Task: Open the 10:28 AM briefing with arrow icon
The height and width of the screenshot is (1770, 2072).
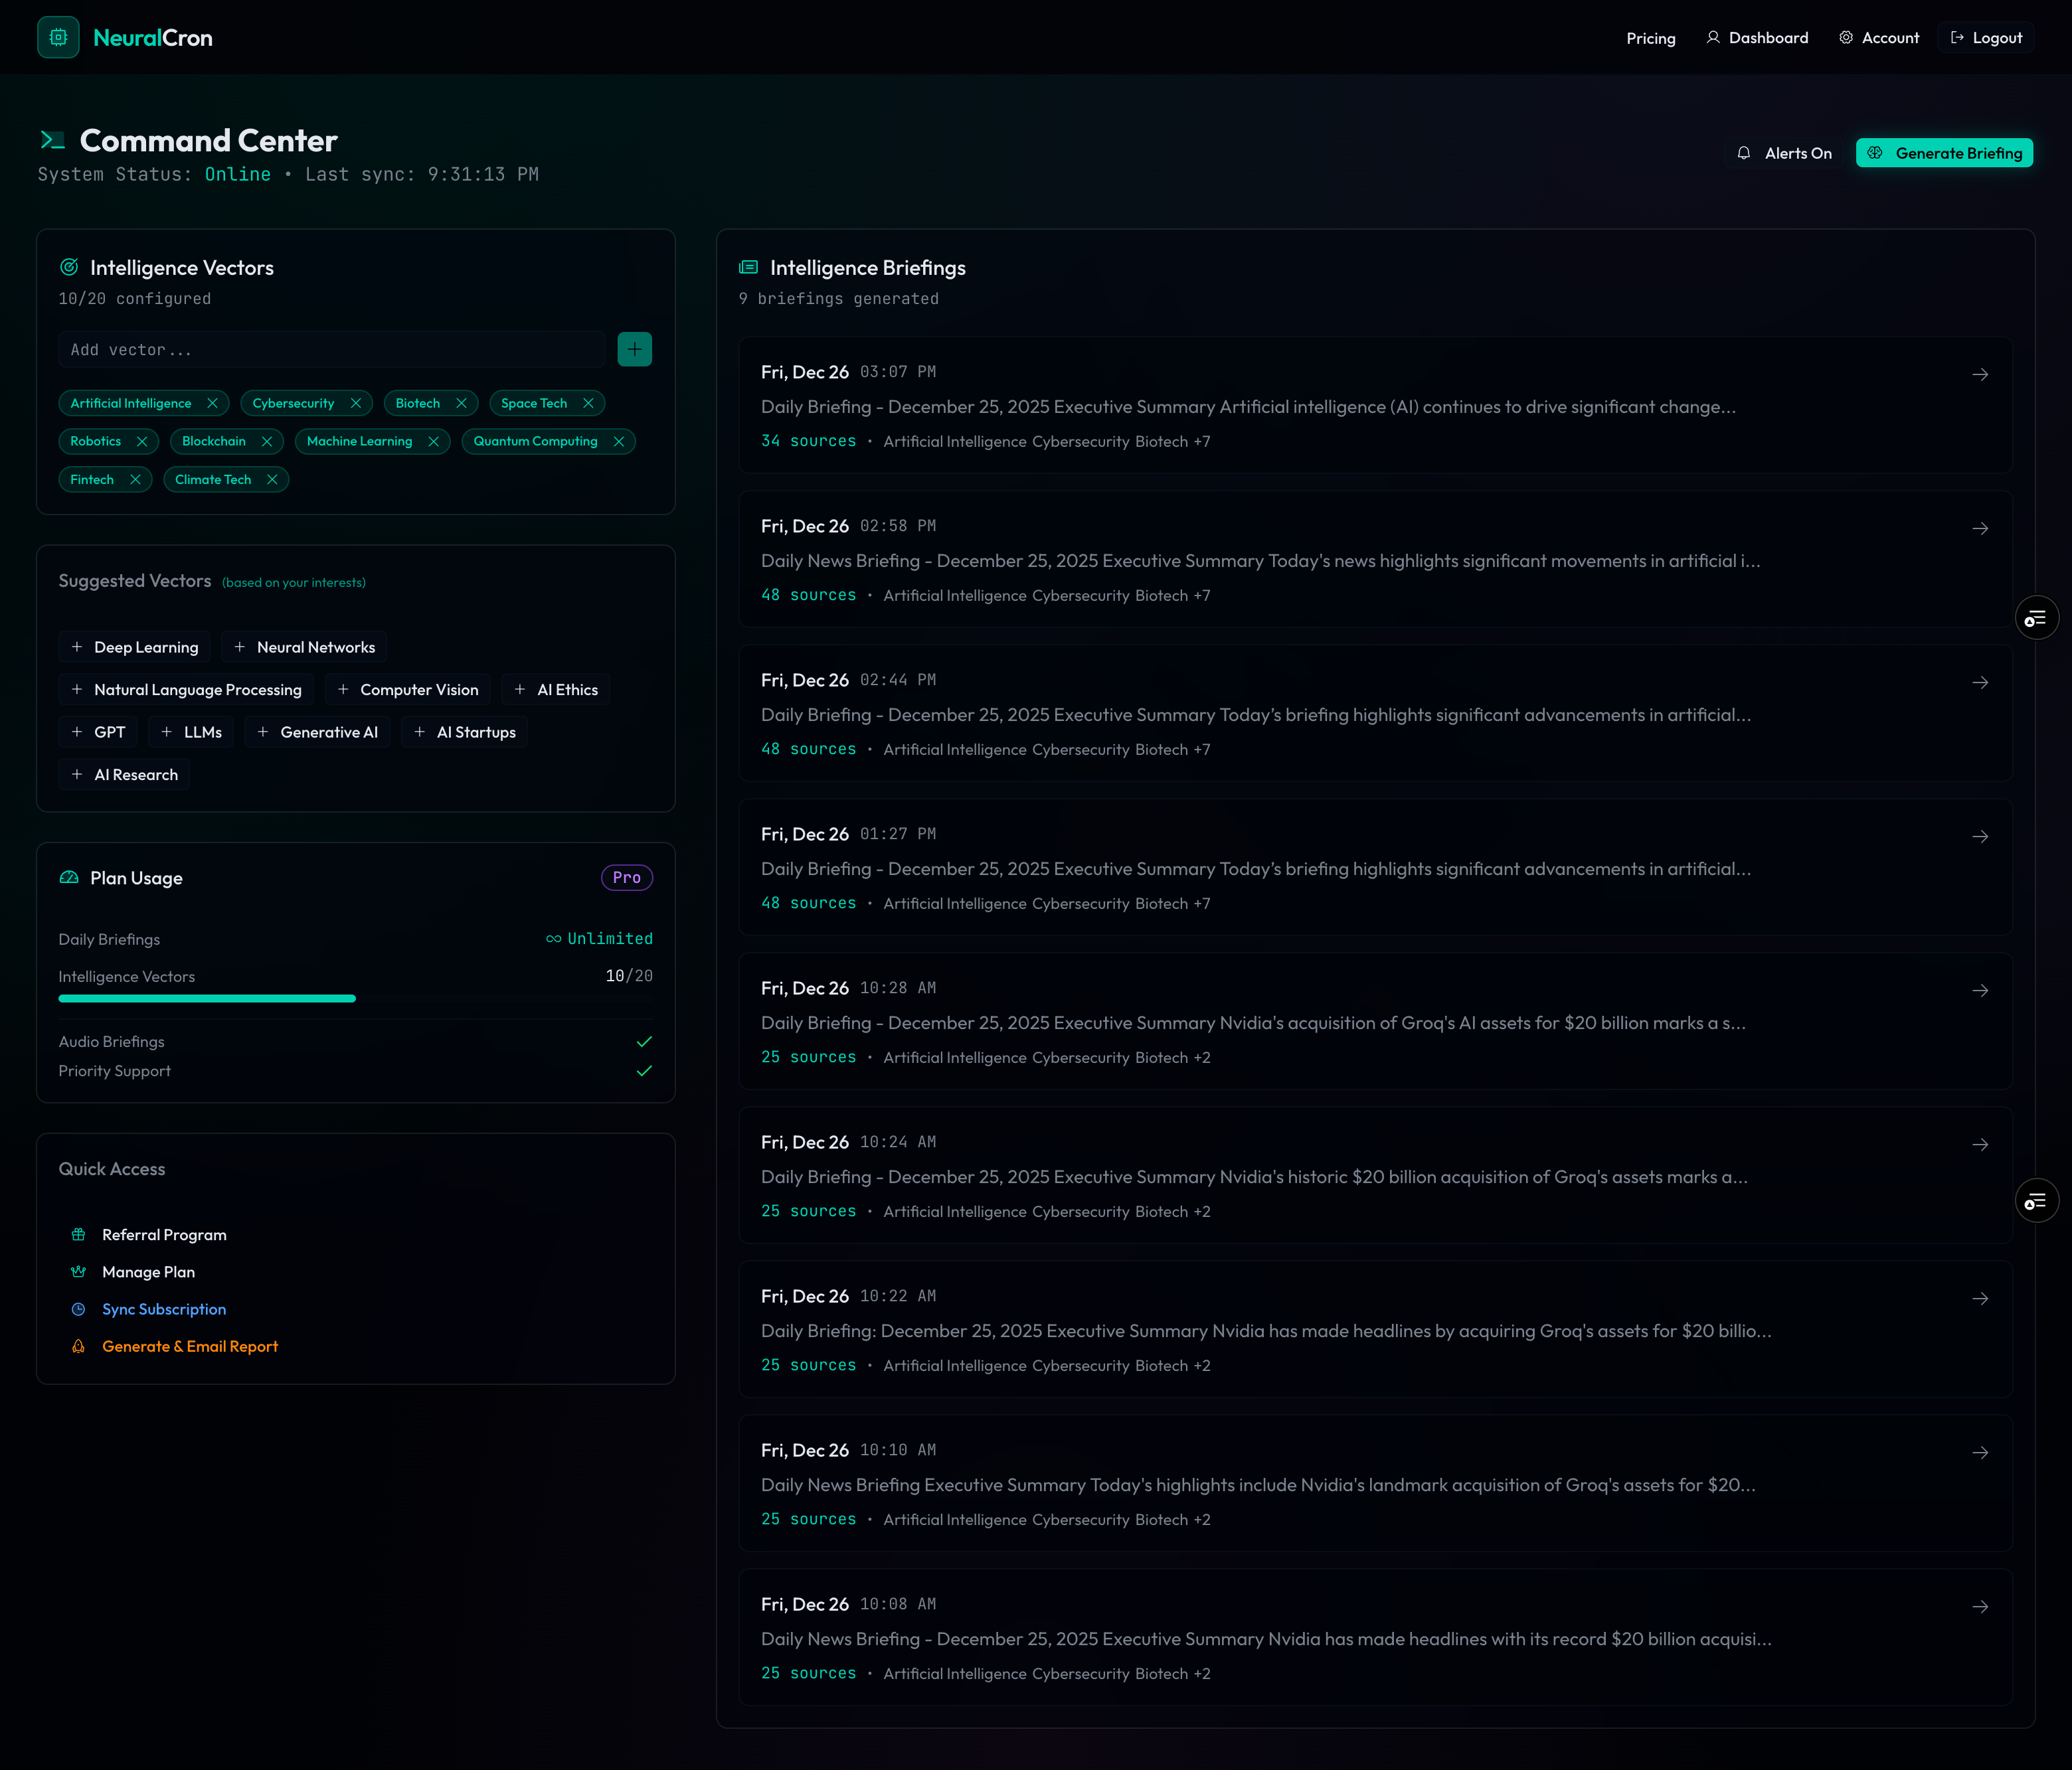Action: (x=1981, y=991)
